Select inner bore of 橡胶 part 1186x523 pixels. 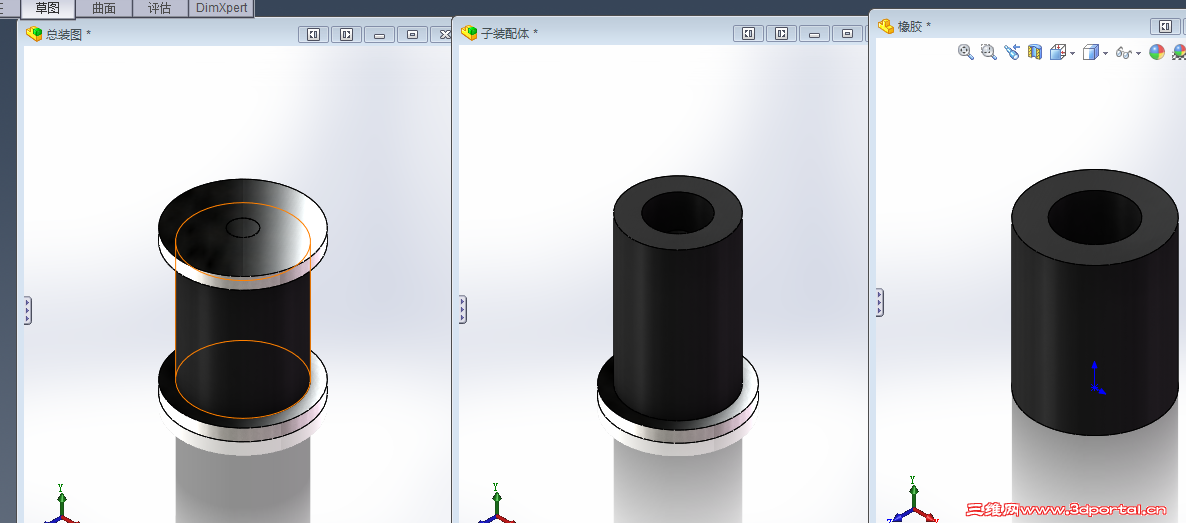(1094, 217)
